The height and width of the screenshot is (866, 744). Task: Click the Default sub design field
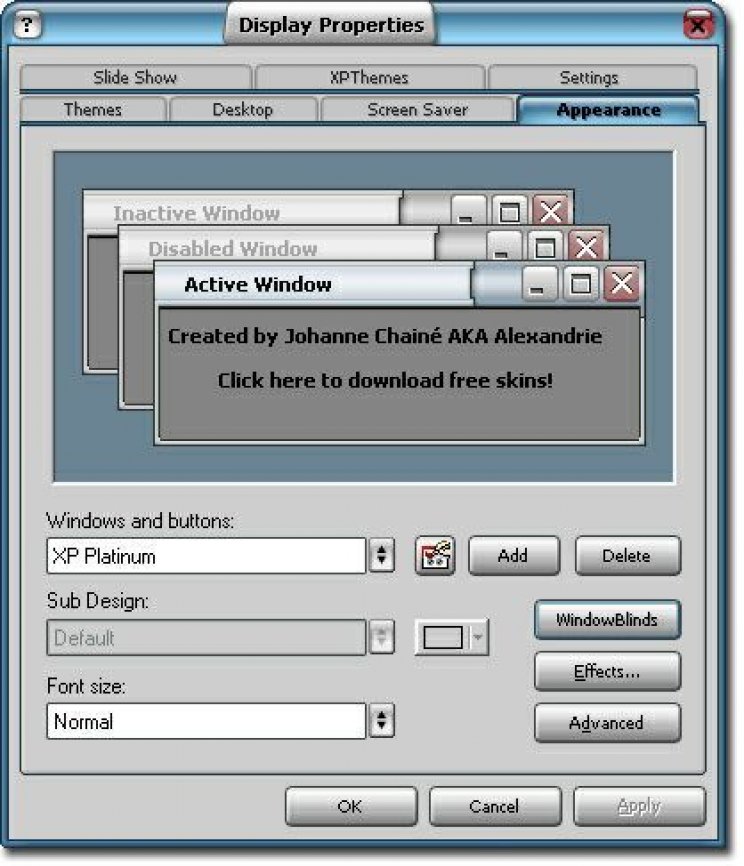[207, 637]
